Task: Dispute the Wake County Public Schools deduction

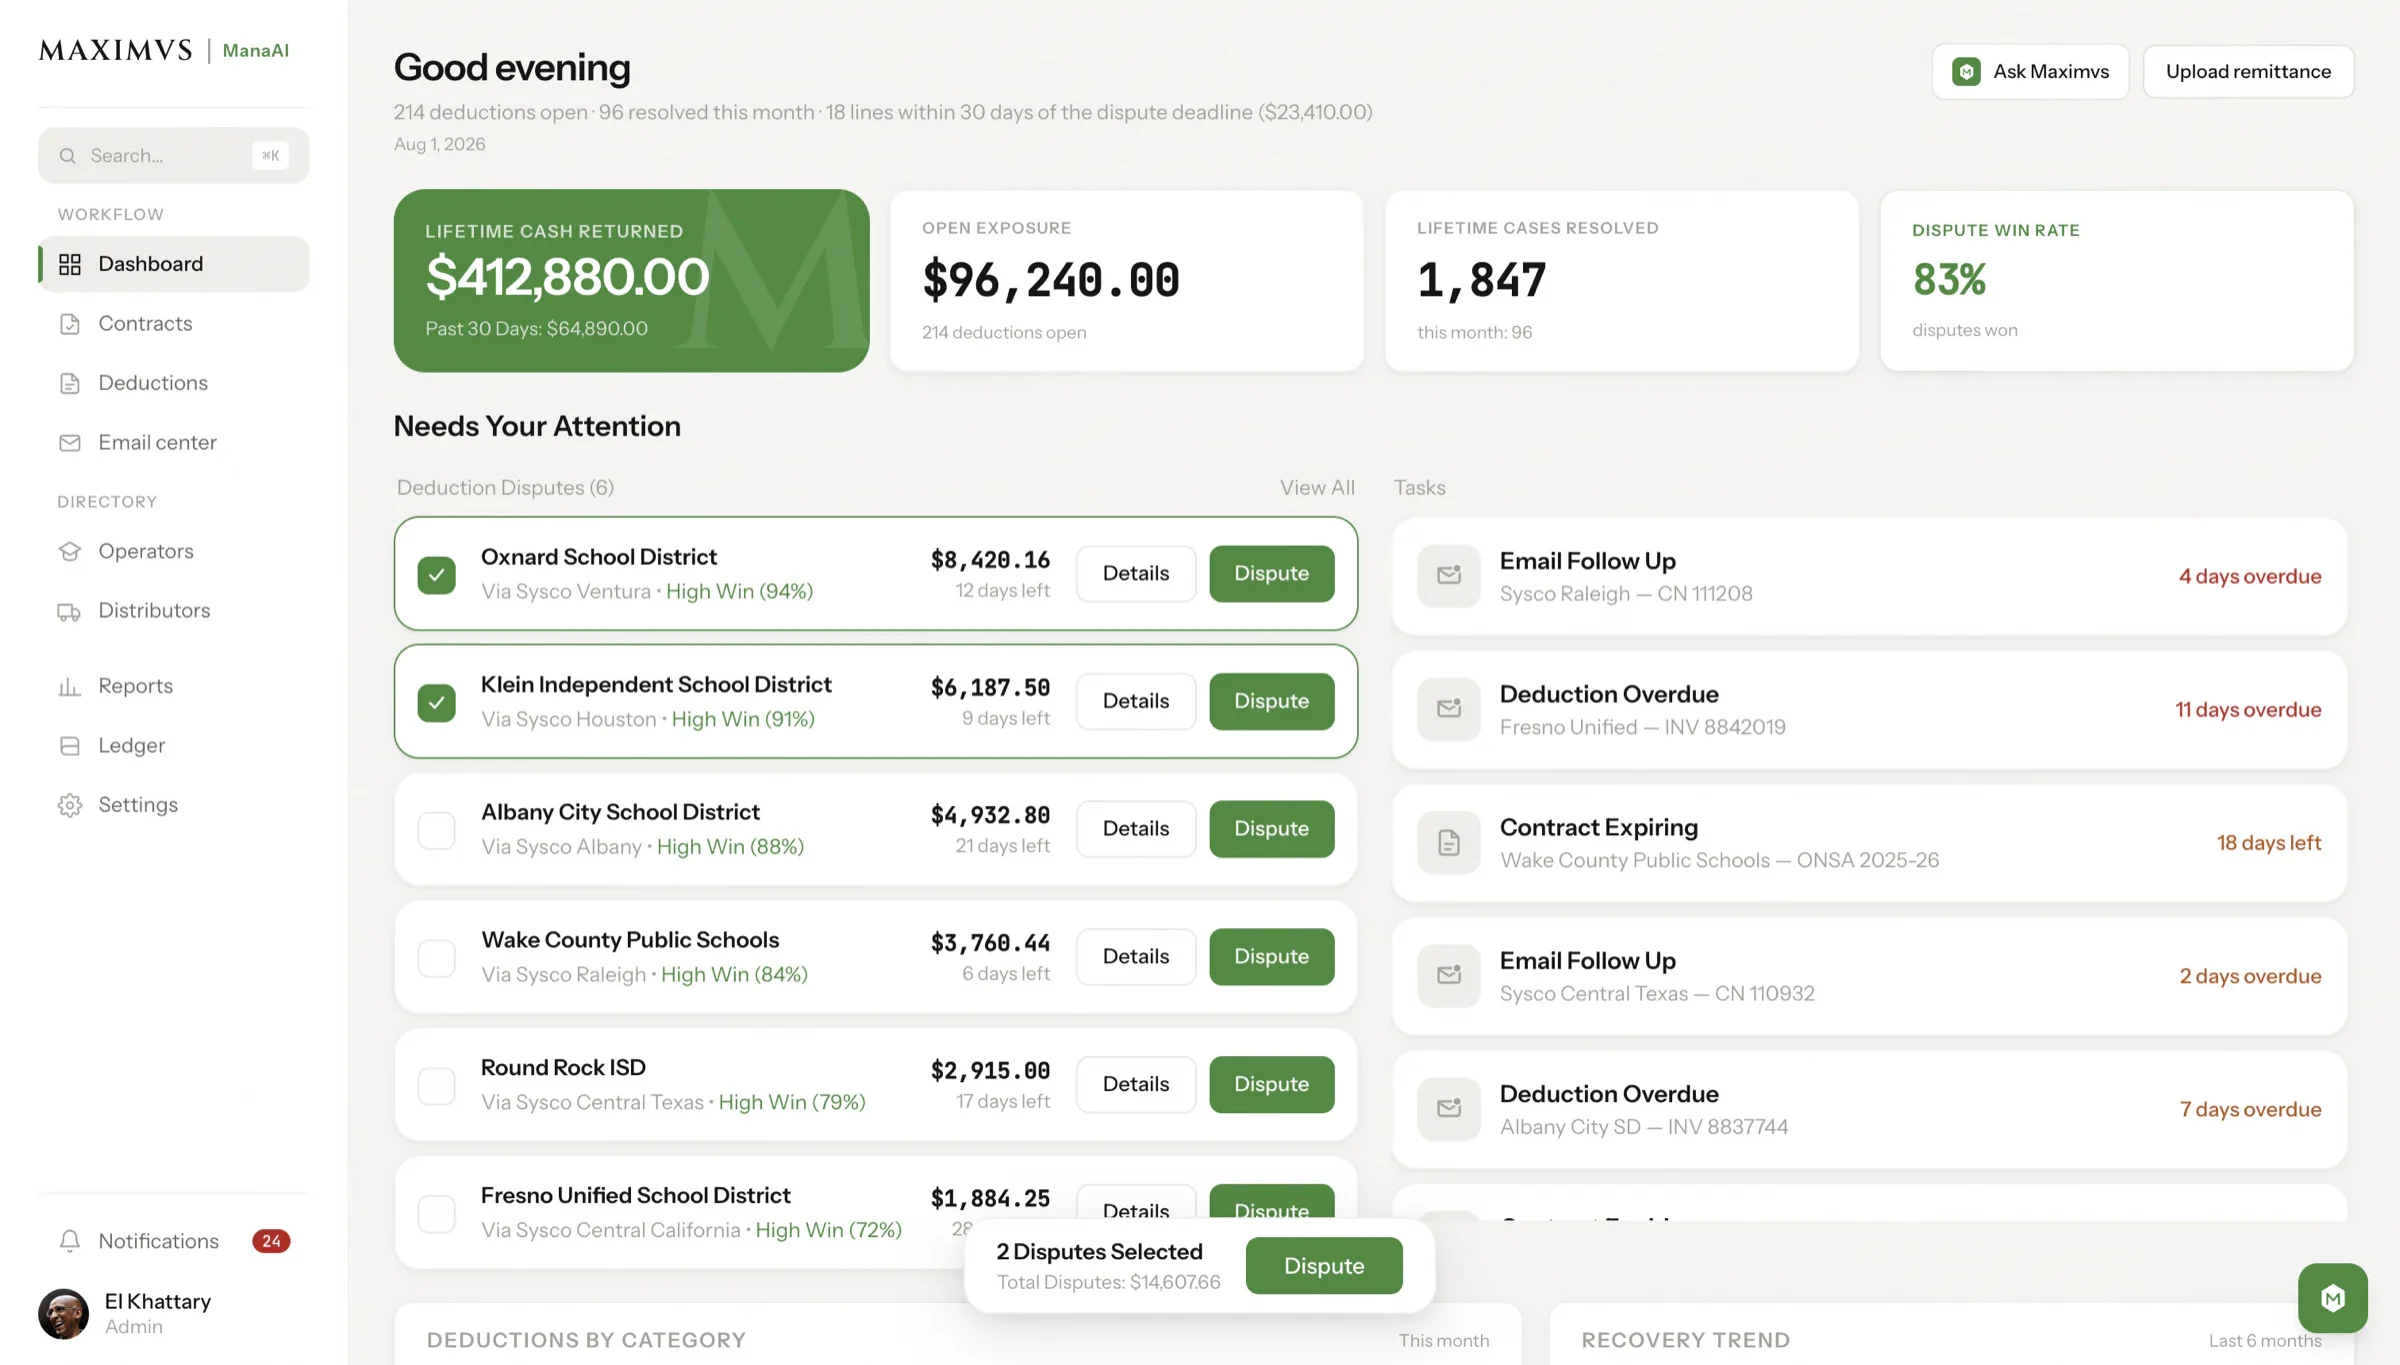Action: click(x=1271, y=957)
